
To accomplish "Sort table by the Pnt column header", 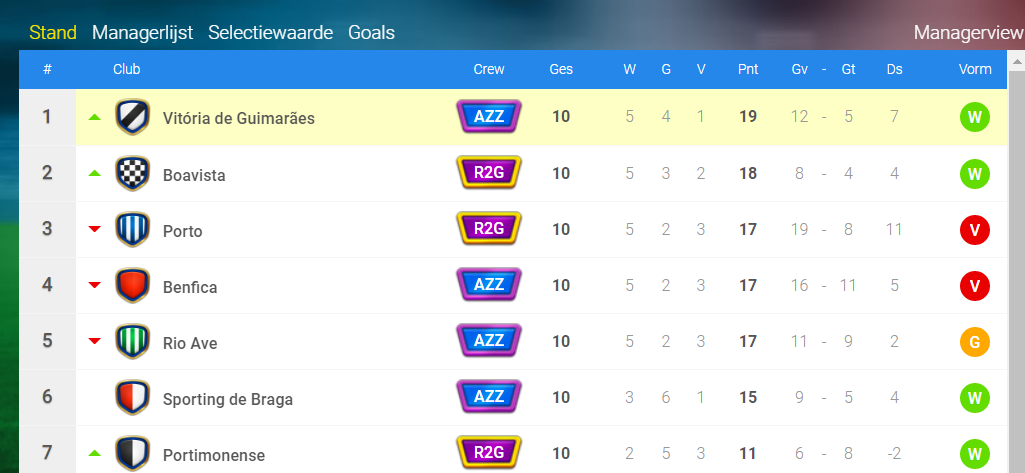I will 748,69.
